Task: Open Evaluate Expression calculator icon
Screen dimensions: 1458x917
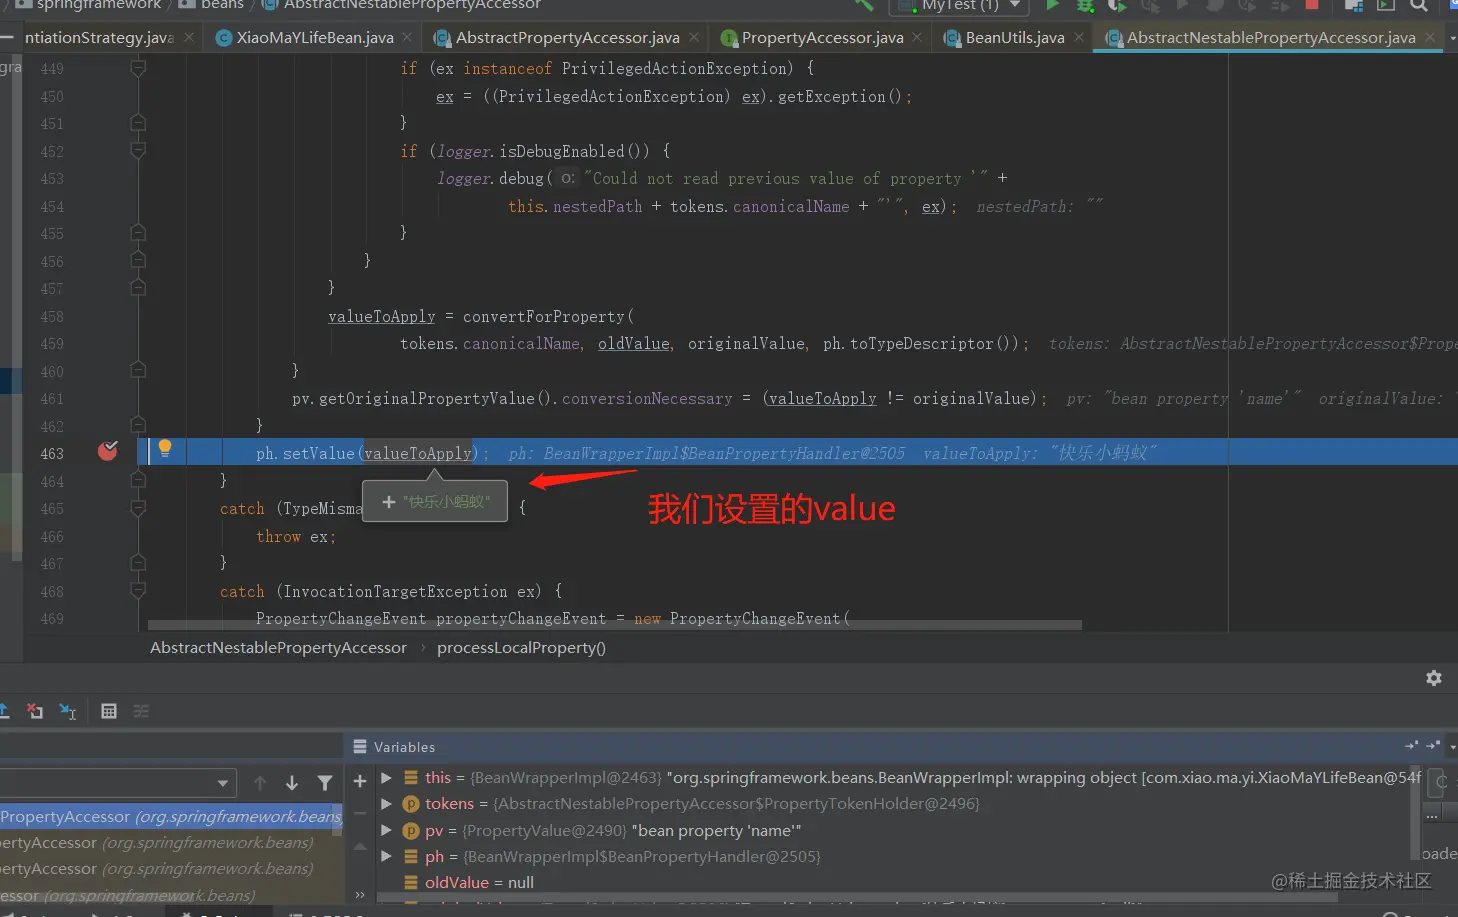Action: point(109,711)
